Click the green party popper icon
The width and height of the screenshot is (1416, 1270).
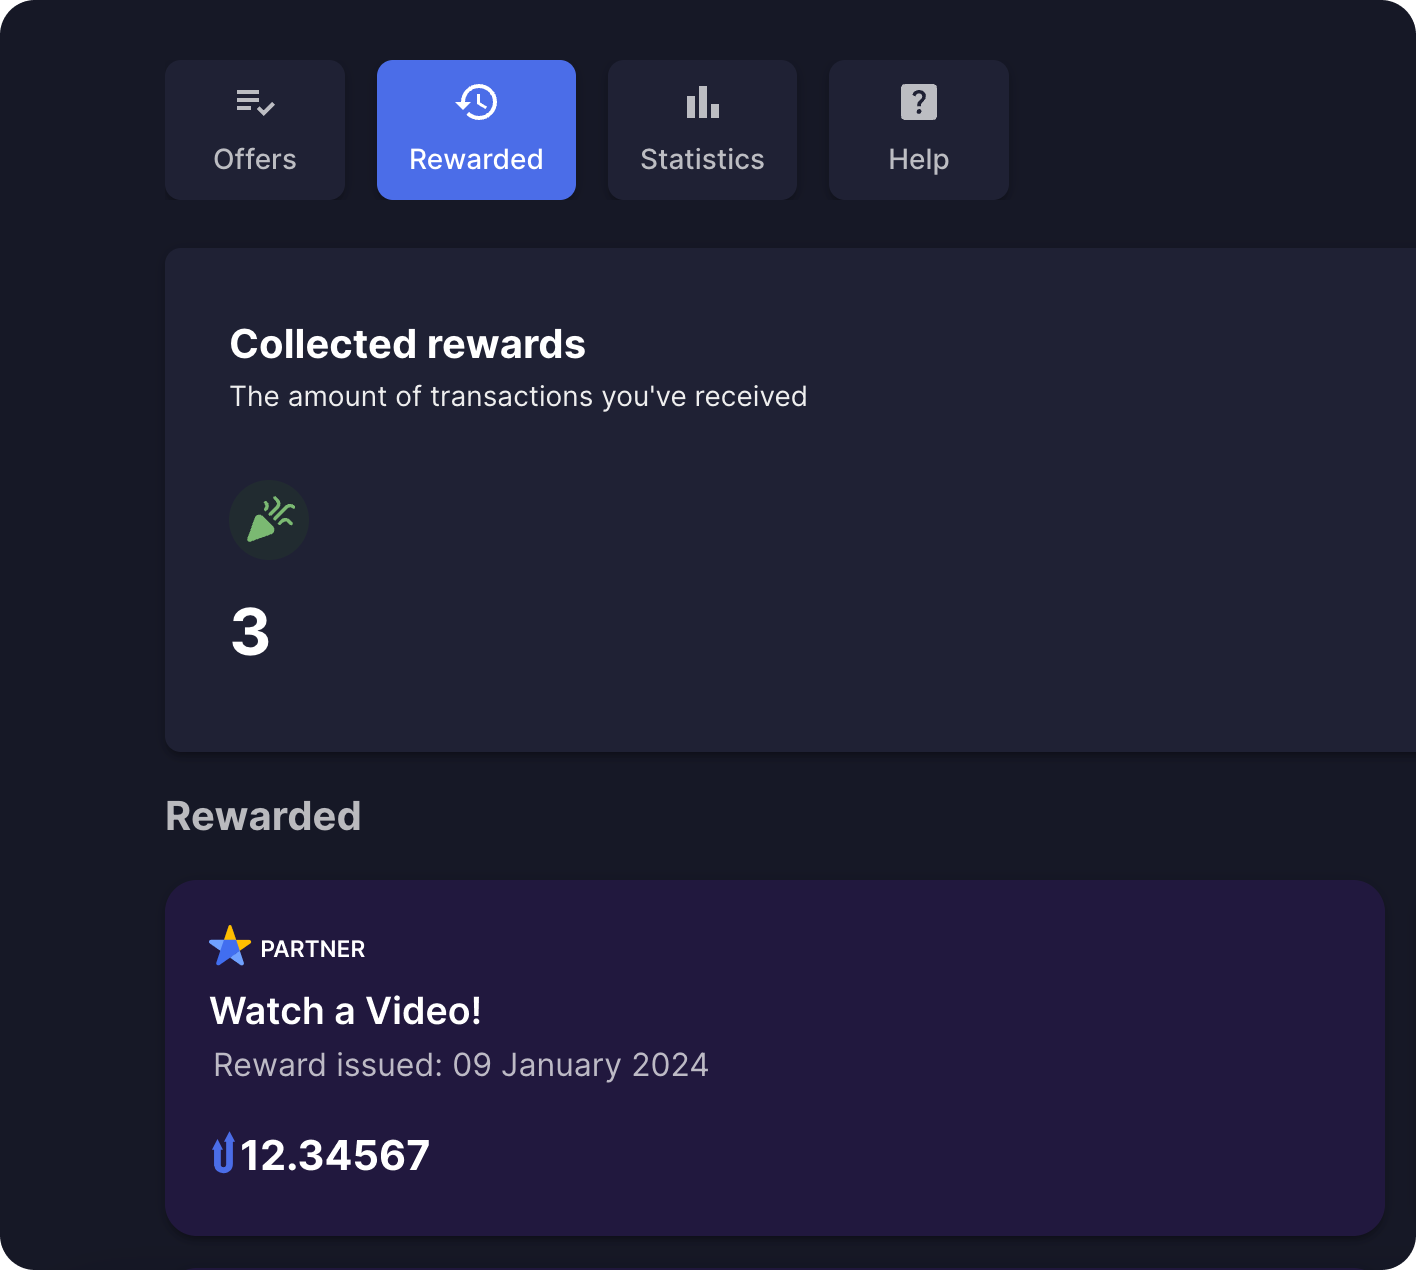[269, 520]
